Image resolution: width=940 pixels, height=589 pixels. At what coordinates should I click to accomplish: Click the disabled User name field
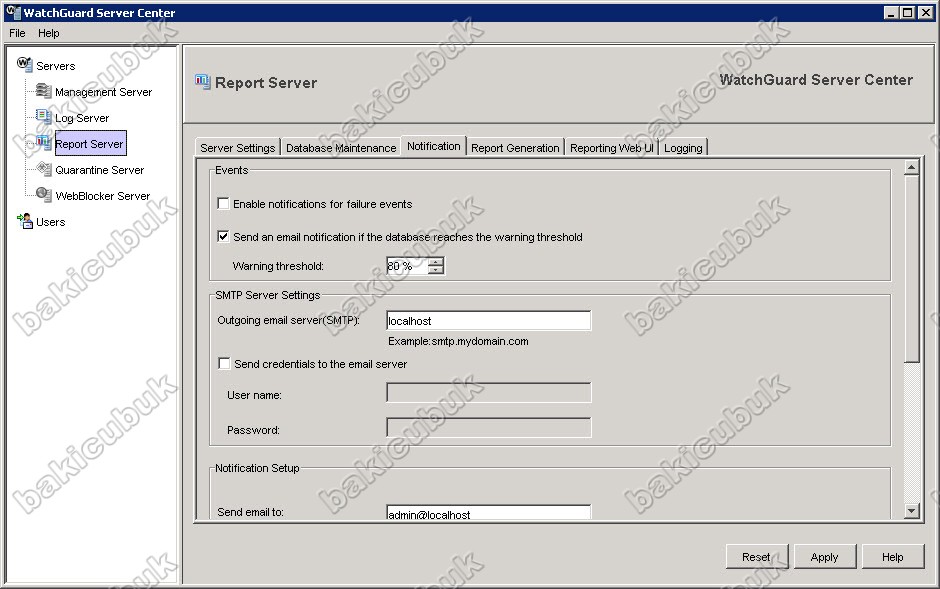pos(489,392)
